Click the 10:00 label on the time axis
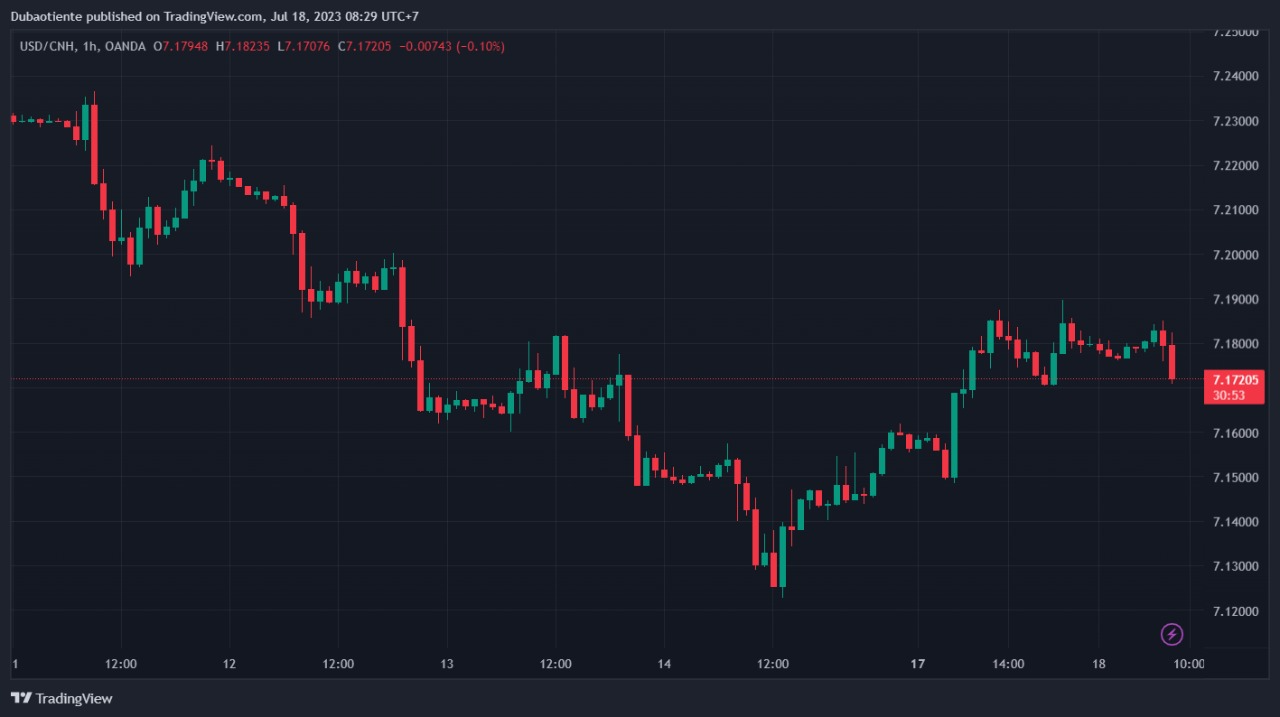Image resolution: width=1280 pixels, height=717 pixels. tap(1189, 664)
